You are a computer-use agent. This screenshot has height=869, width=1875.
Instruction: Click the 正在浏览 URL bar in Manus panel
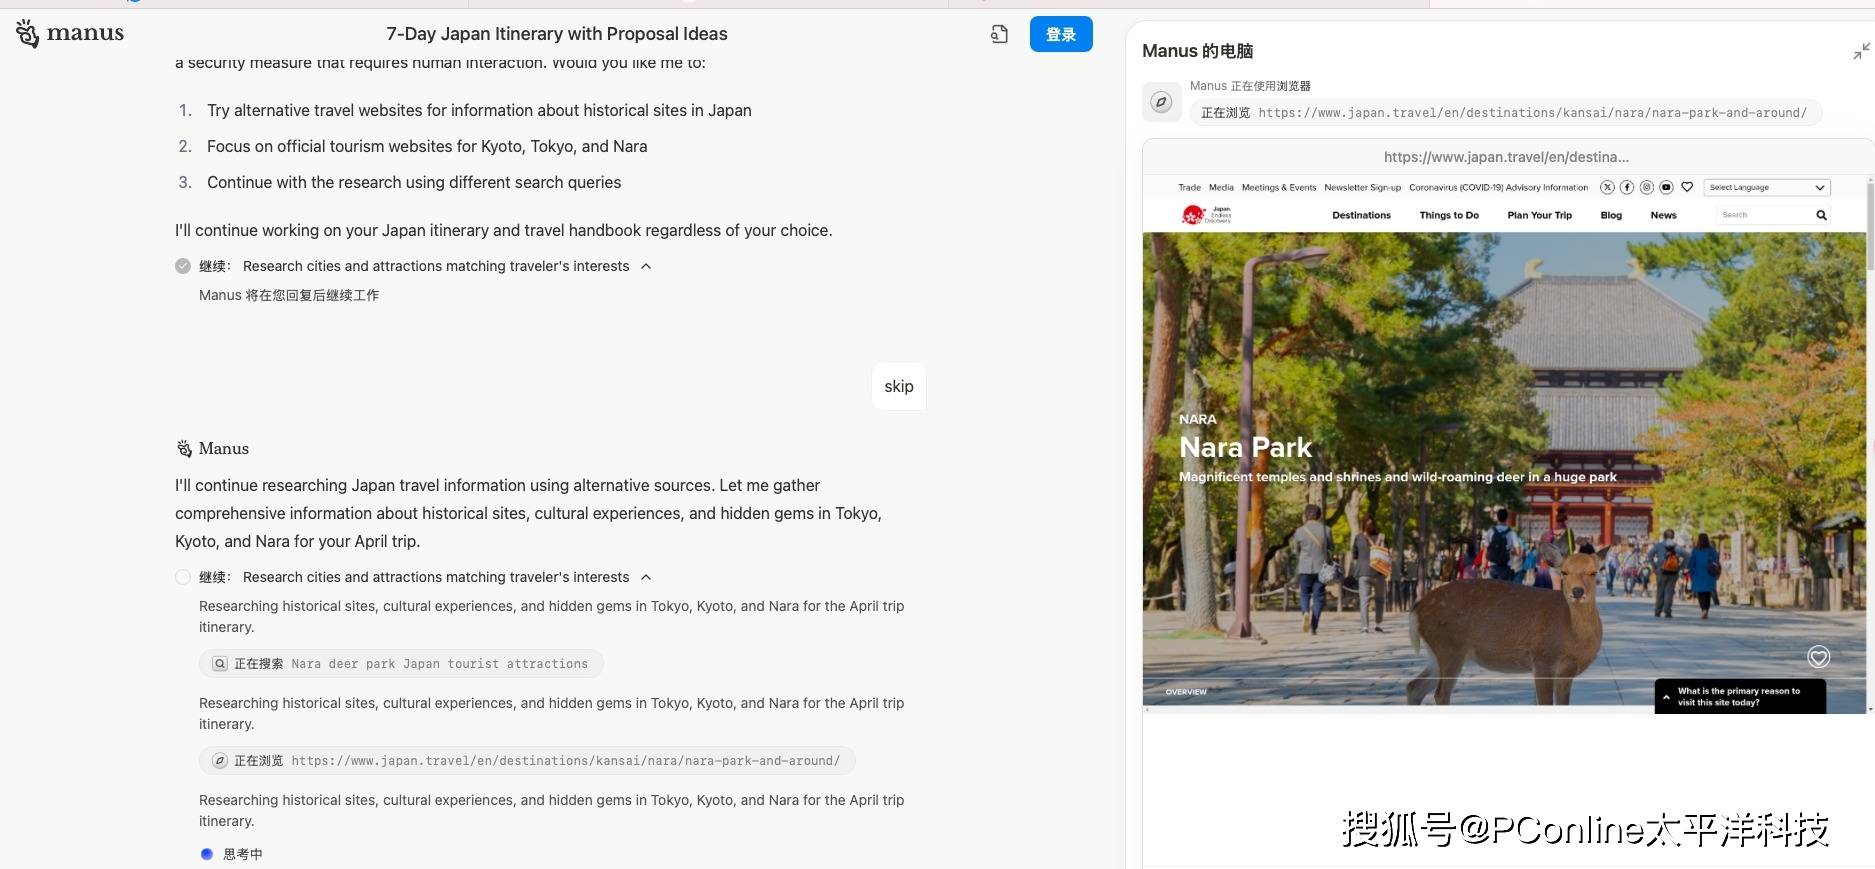pos(1506,113)
